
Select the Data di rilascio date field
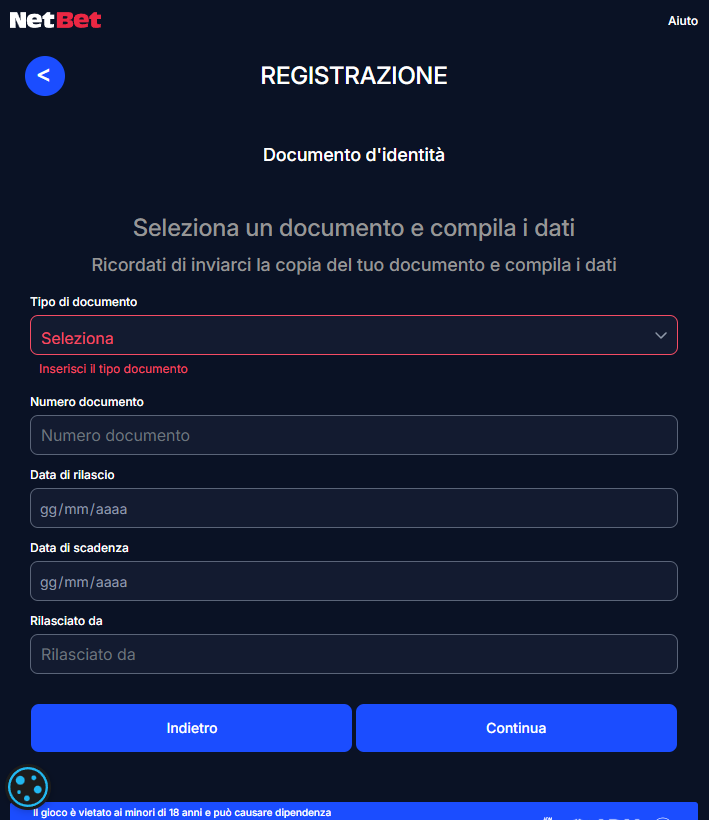pyautogui.click(x=353, y=508)
